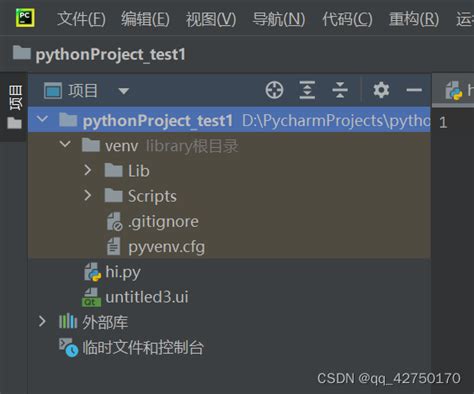Select pythonProject_test1 root folder row
Viewport: 474px width, 394px height.
[x=229, y=120]
